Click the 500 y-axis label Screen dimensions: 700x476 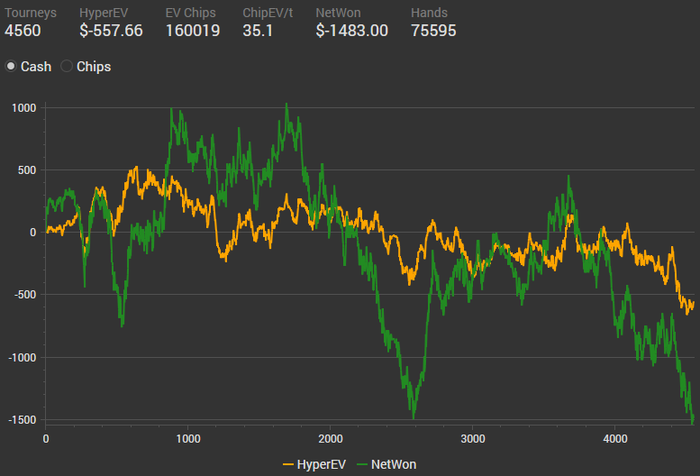pos(27,170)
